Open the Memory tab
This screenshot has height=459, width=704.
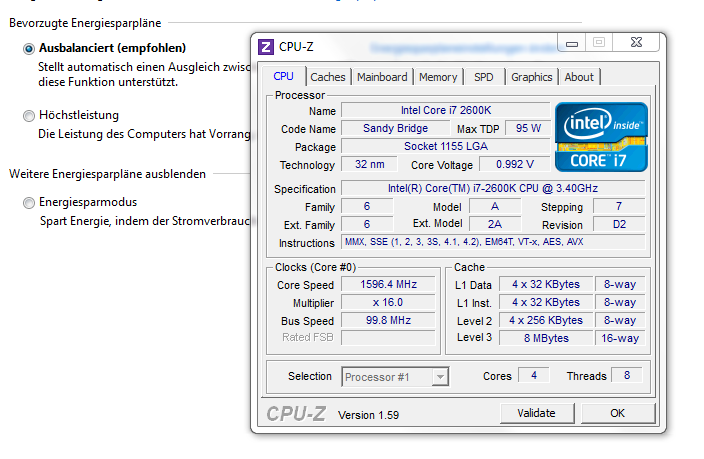coord(438,77)
